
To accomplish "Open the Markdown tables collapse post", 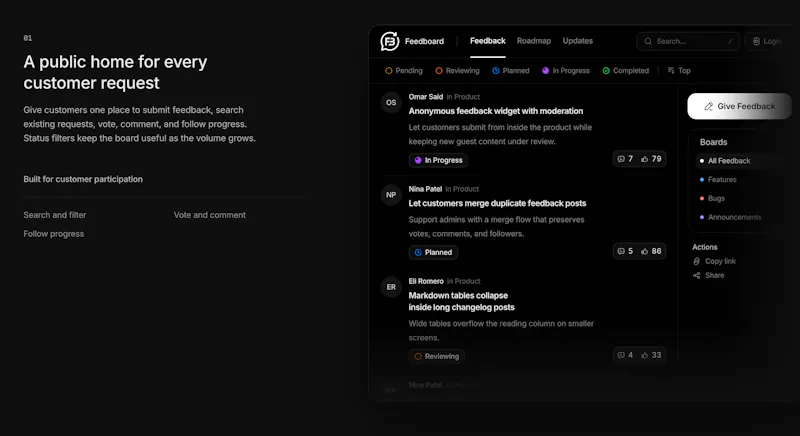I will (x=462, y=301).
